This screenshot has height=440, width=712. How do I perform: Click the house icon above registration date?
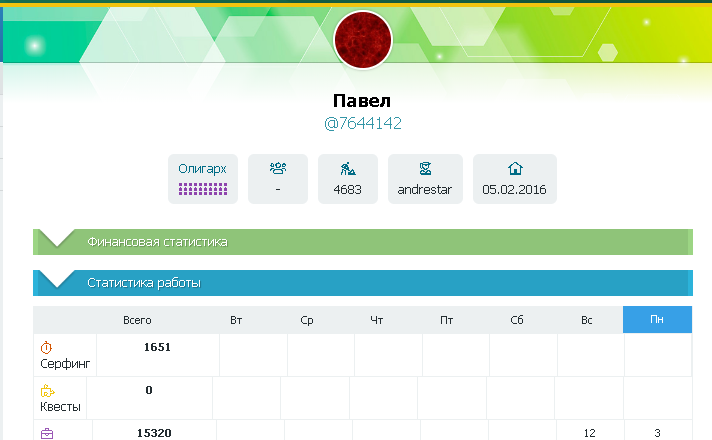(x=515, y=168)
